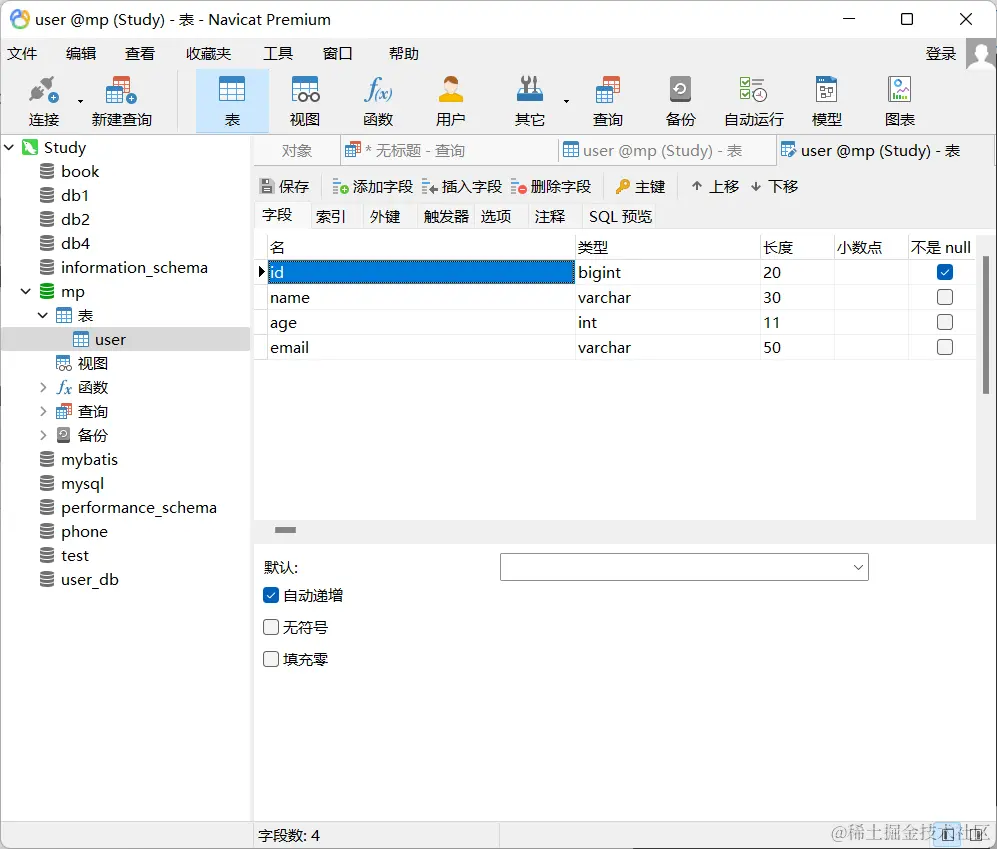Click the Study connection icon
The width and height of the screenshot is (997, 849).
click(x=30, y=148)
